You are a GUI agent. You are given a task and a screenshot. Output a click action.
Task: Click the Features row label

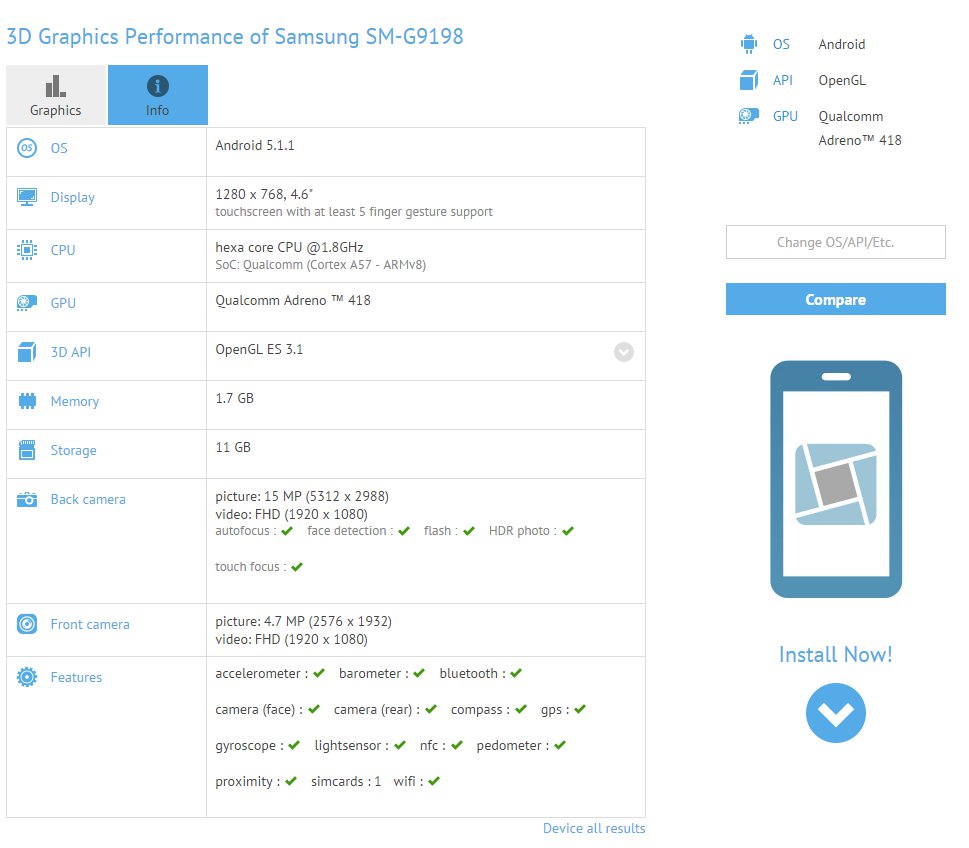[76, 677]
